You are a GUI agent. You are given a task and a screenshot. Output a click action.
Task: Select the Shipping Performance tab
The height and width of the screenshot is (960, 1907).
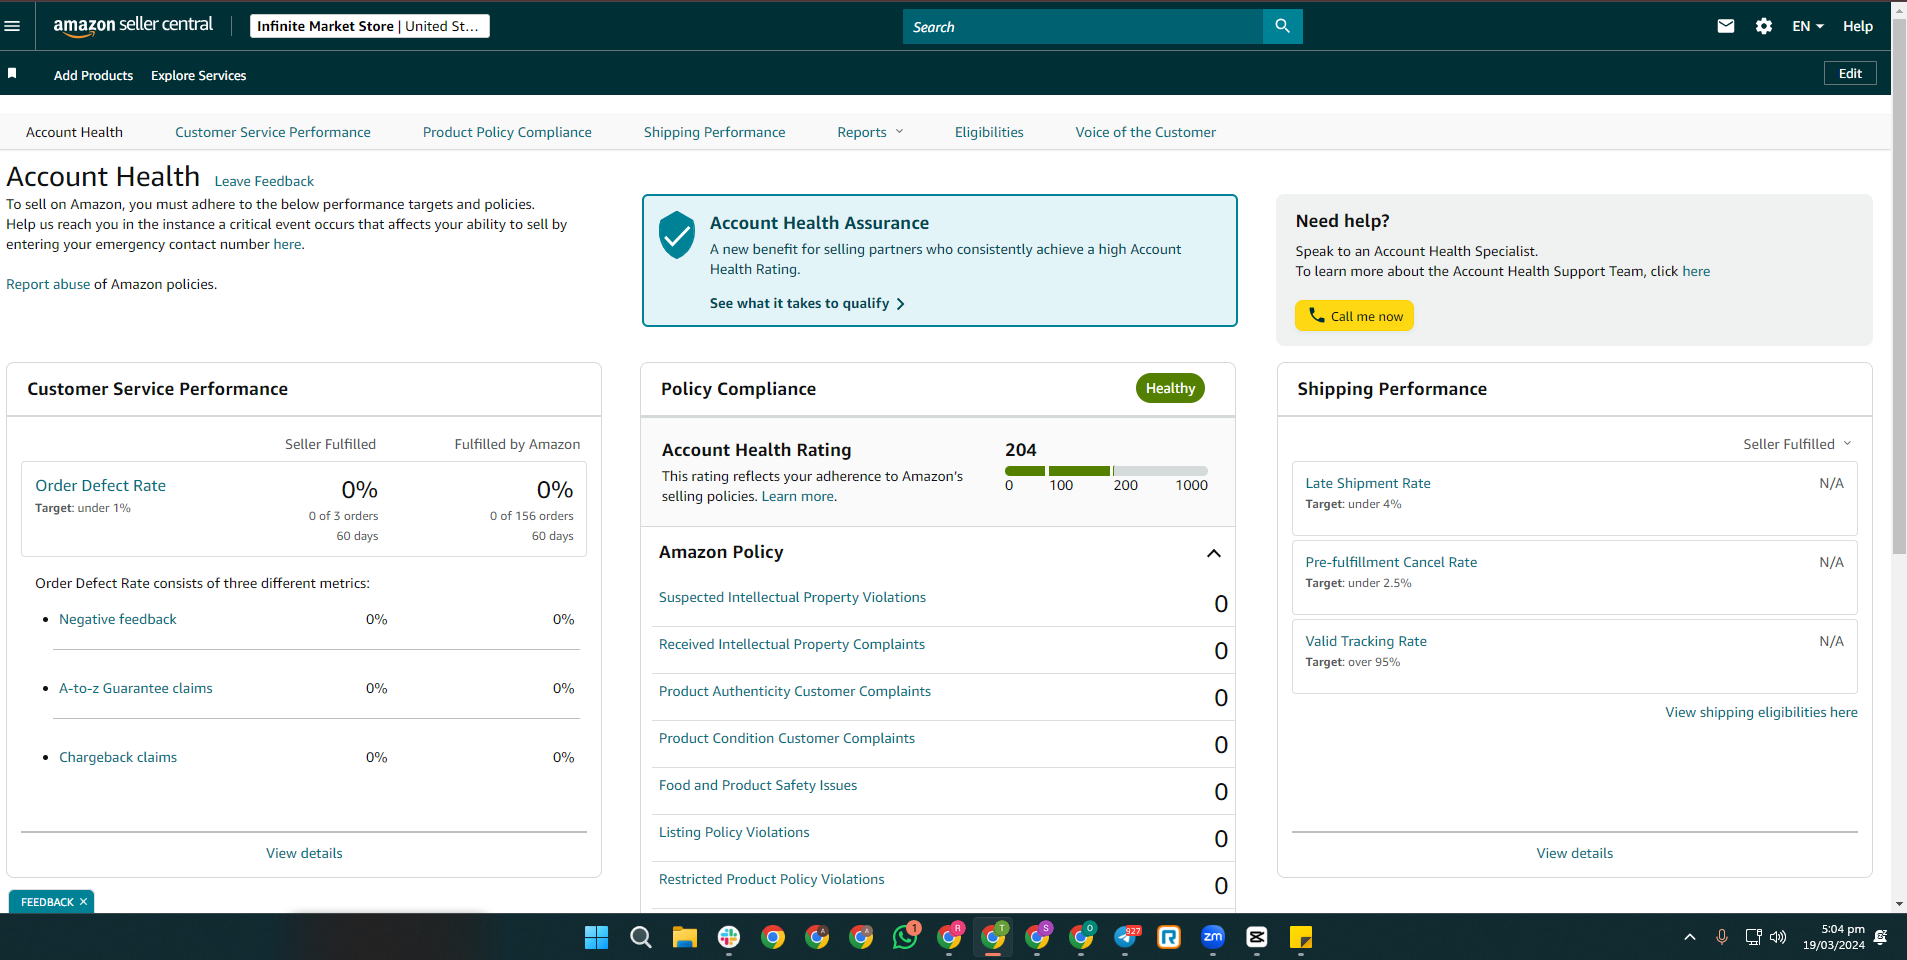click(715, 132)
